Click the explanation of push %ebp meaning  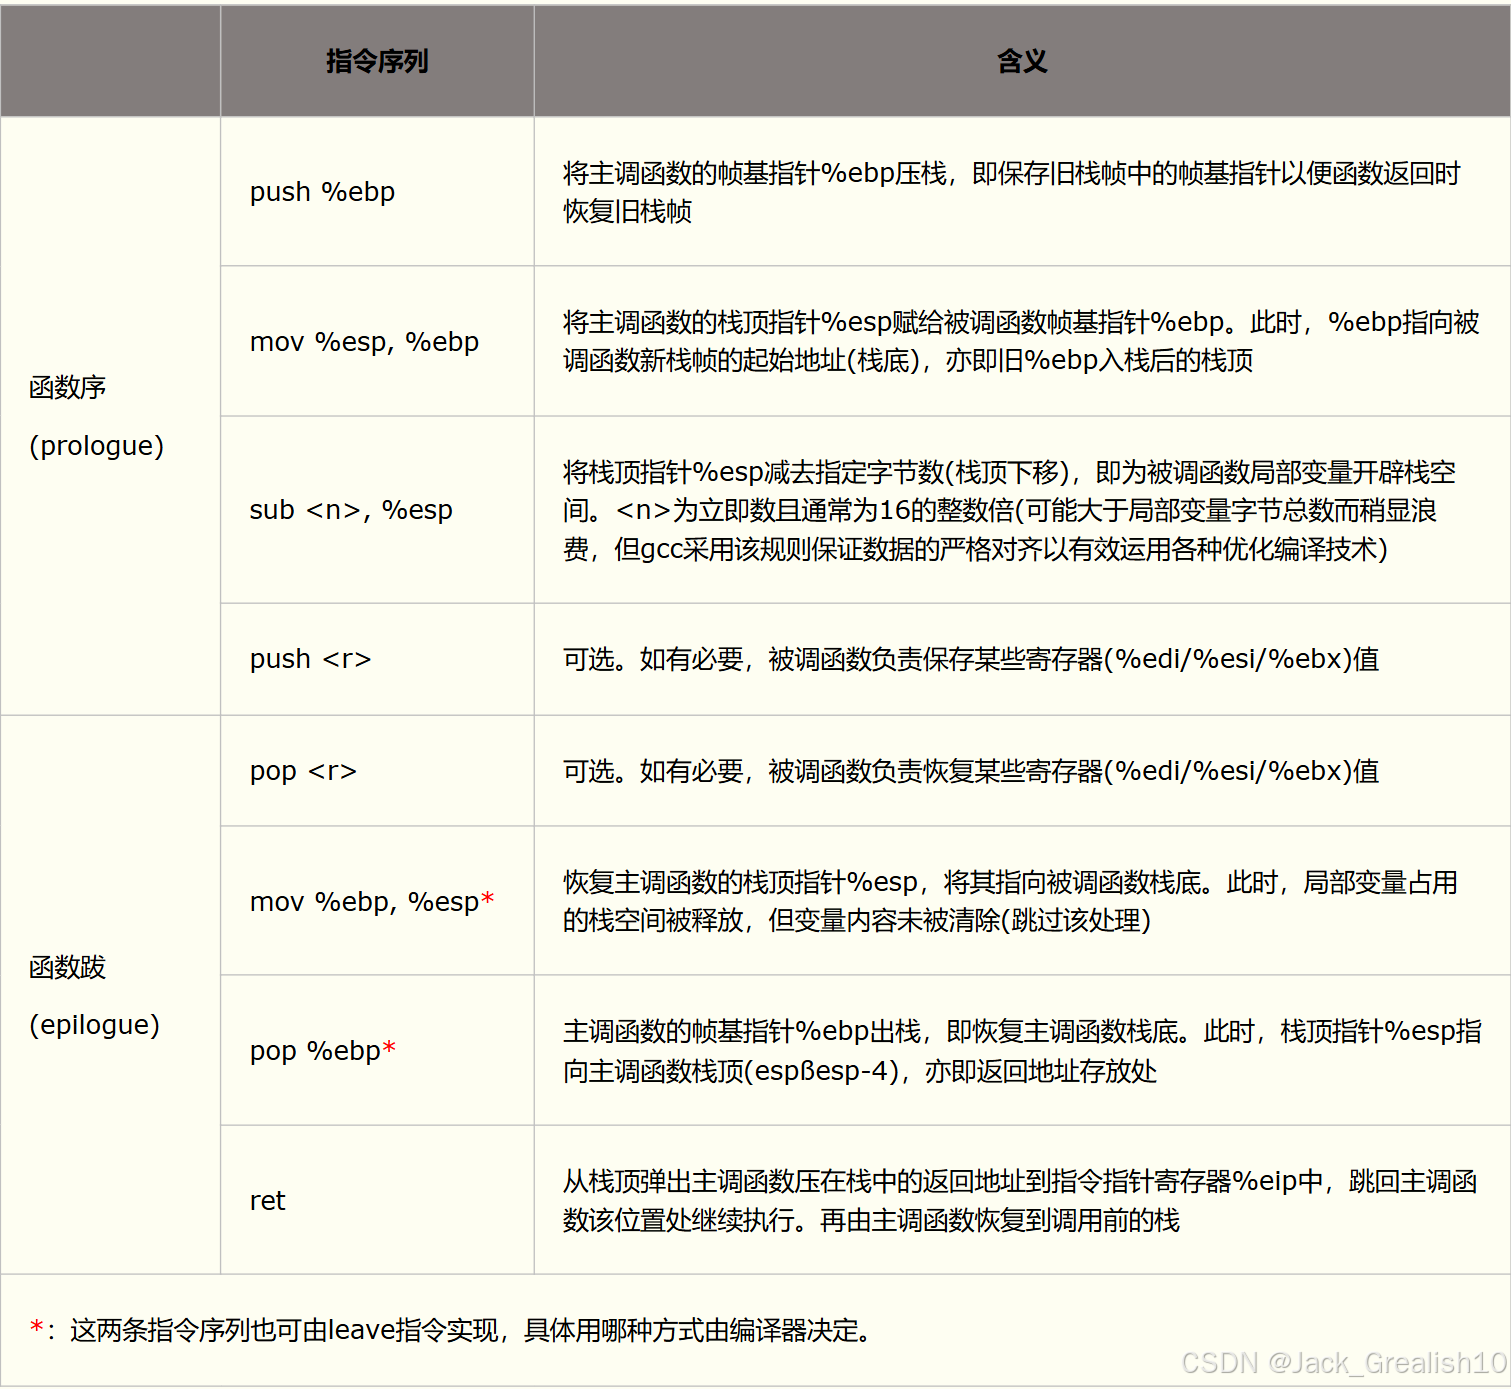click(x=1014, y=192)
